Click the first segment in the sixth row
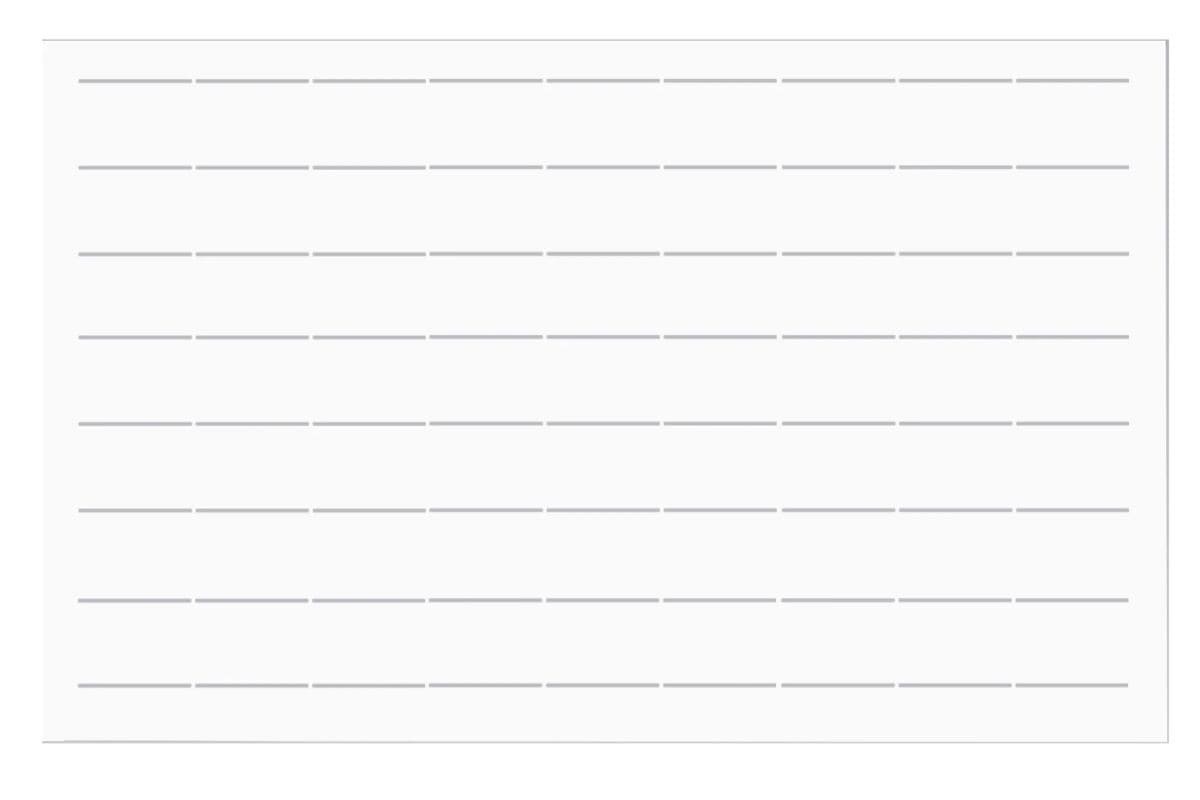 pos(135,511)
